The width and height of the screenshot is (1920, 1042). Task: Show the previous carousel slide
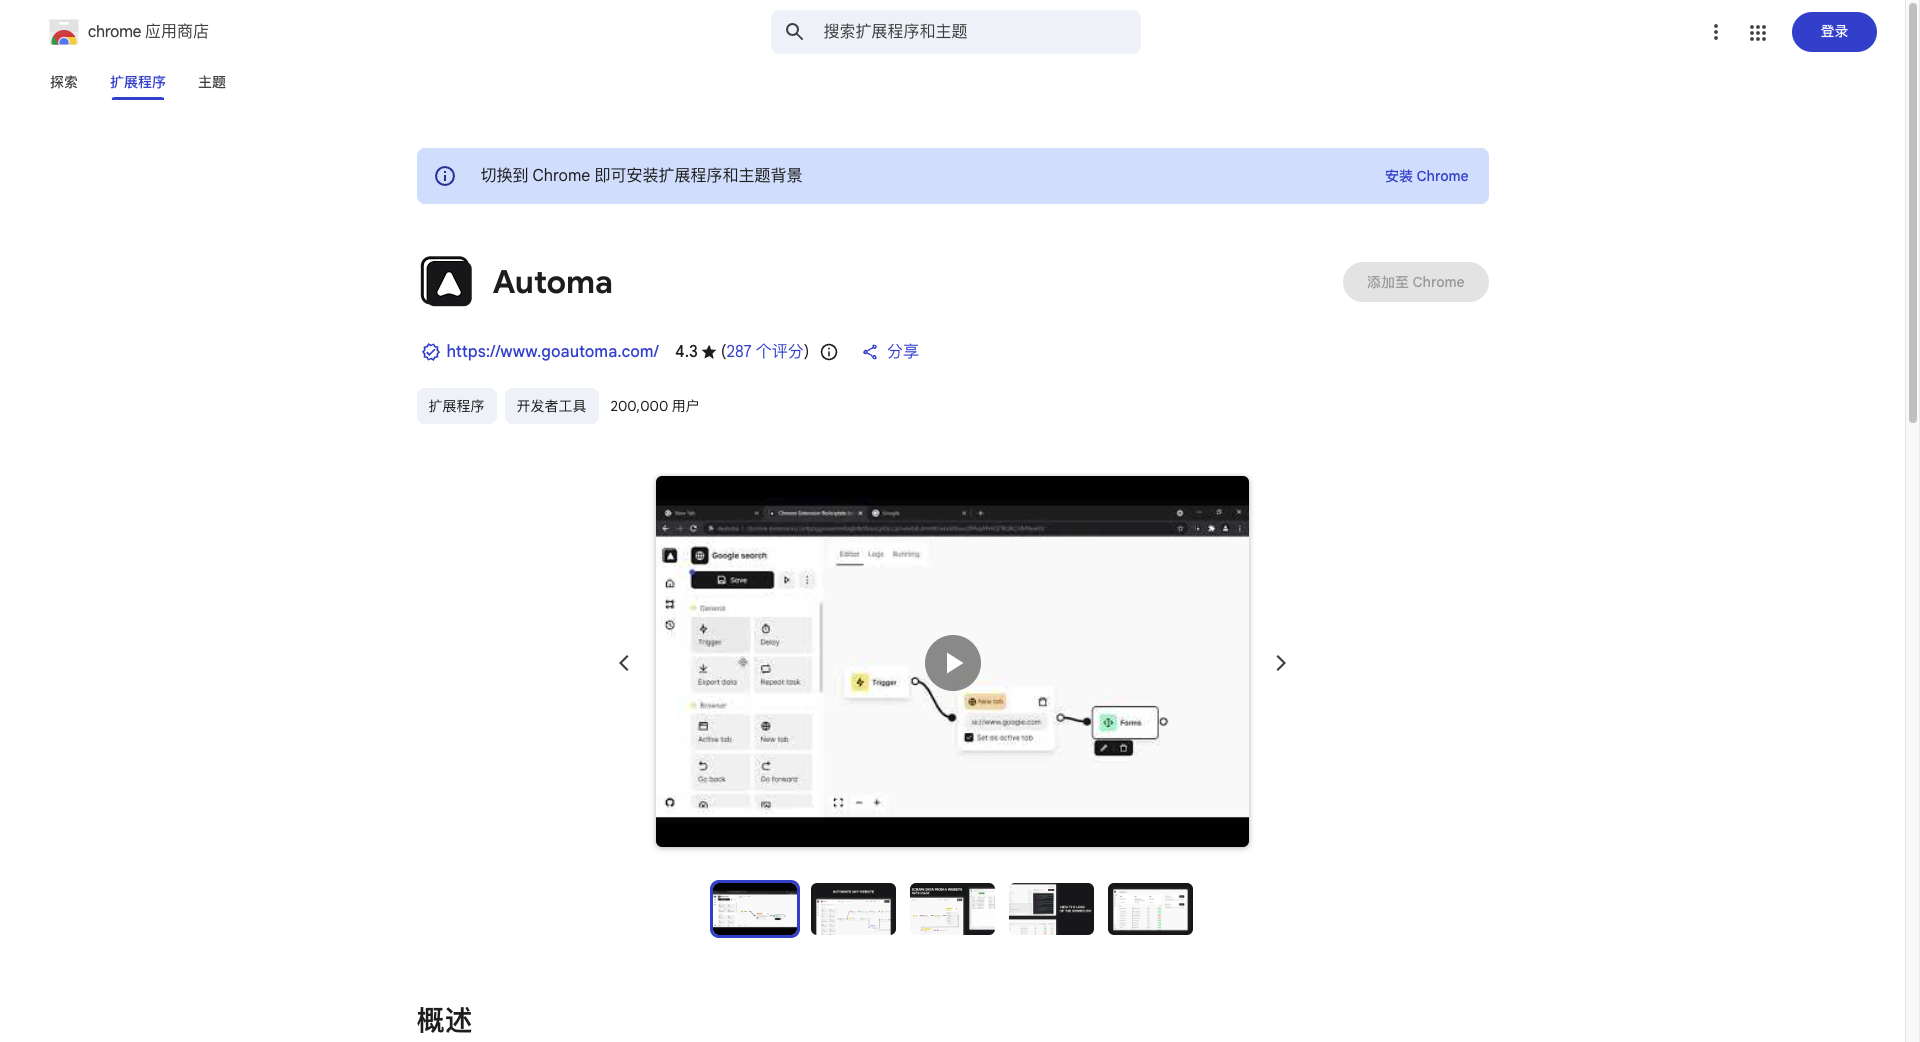tap(624, 663)
